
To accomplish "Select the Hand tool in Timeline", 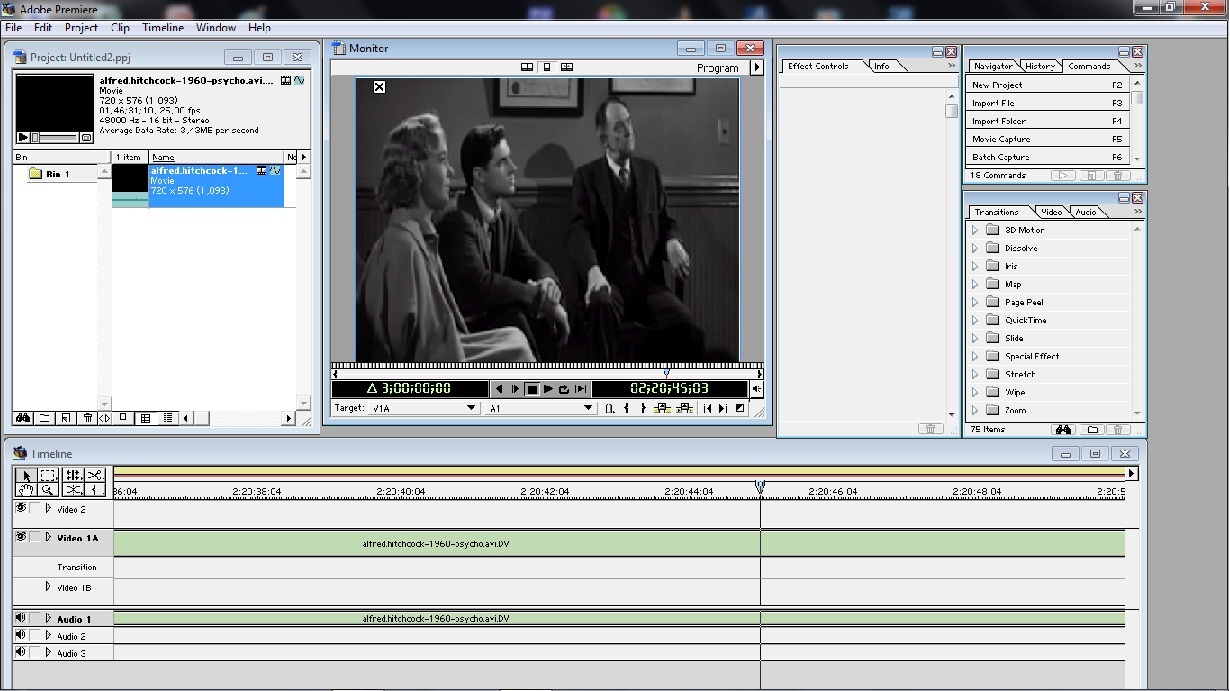I will [26, 490].
